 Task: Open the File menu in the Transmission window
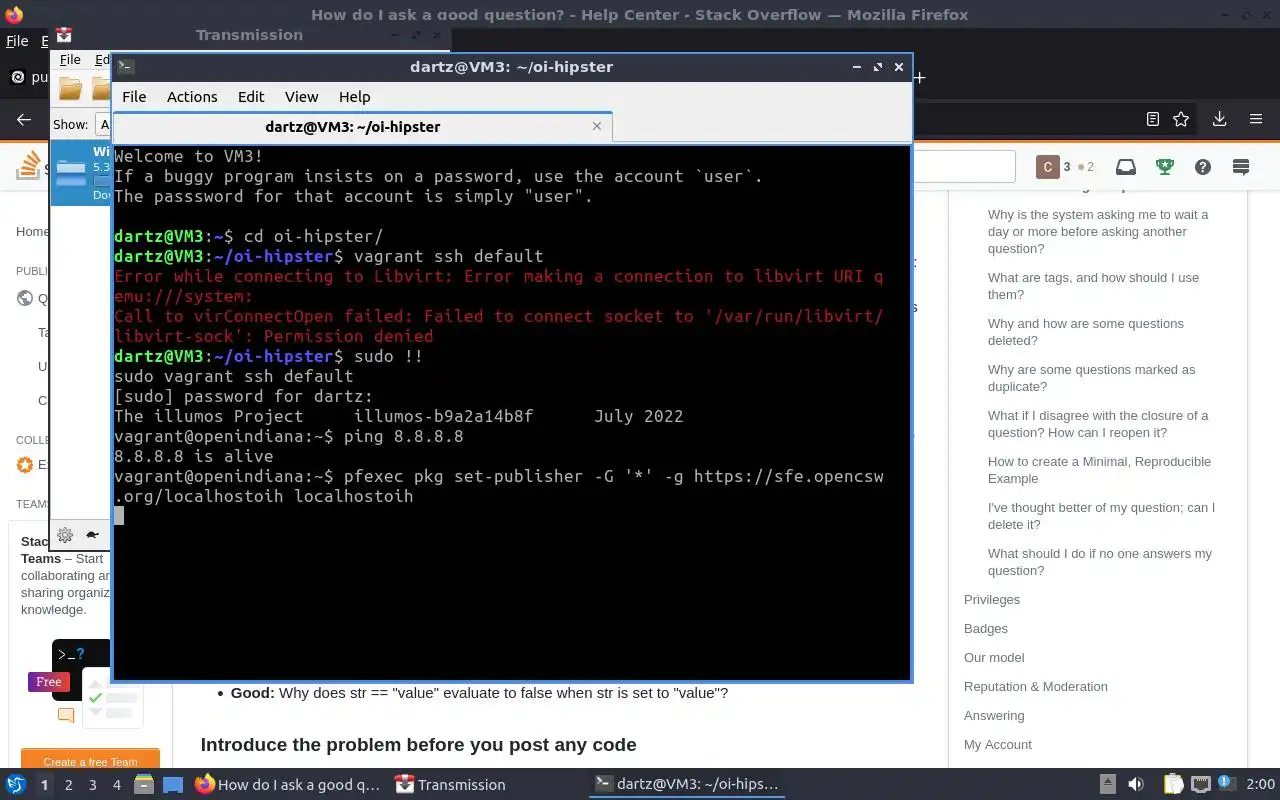click(69, 60)
